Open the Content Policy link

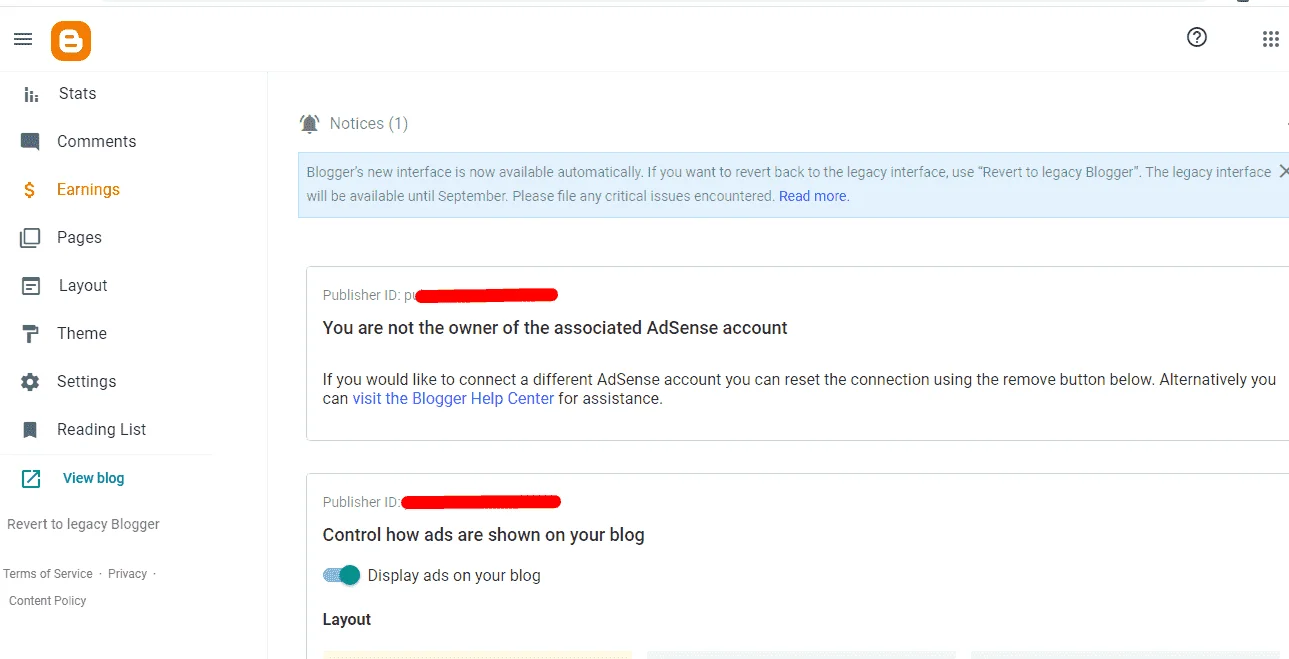(x=48, y=601)
